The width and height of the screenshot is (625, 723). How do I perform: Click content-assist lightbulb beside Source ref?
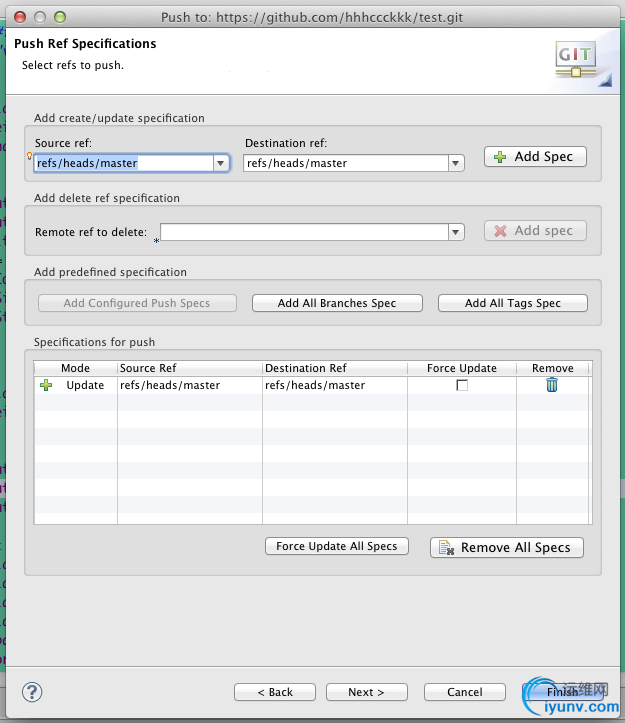pos(30,156)
